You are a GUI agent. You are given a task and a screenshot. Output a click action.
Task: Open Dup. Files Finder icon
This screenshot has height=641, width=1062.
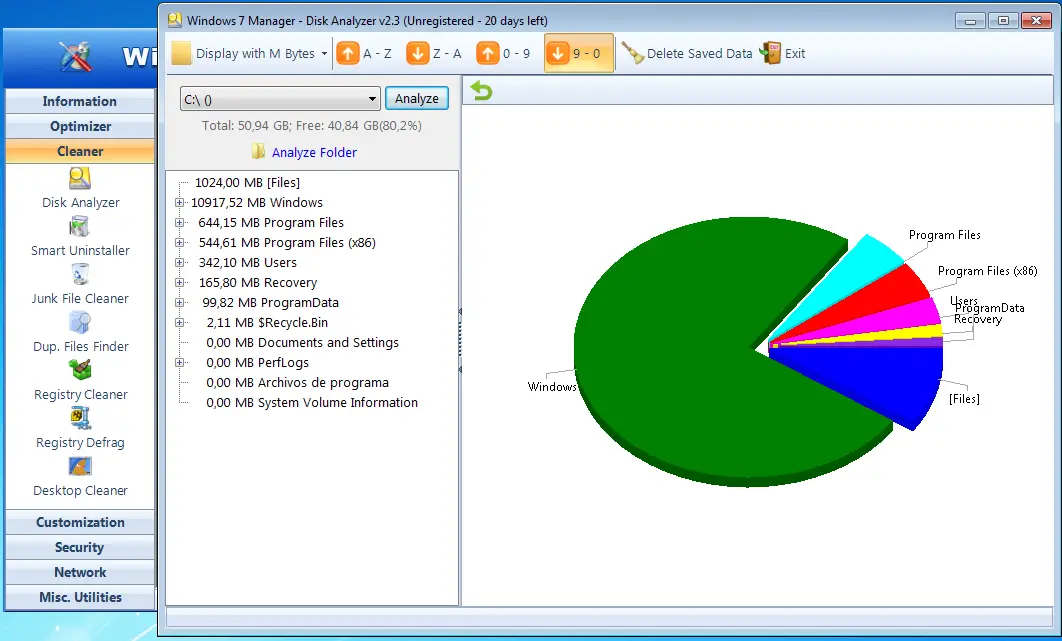click(x=80, y=323)
